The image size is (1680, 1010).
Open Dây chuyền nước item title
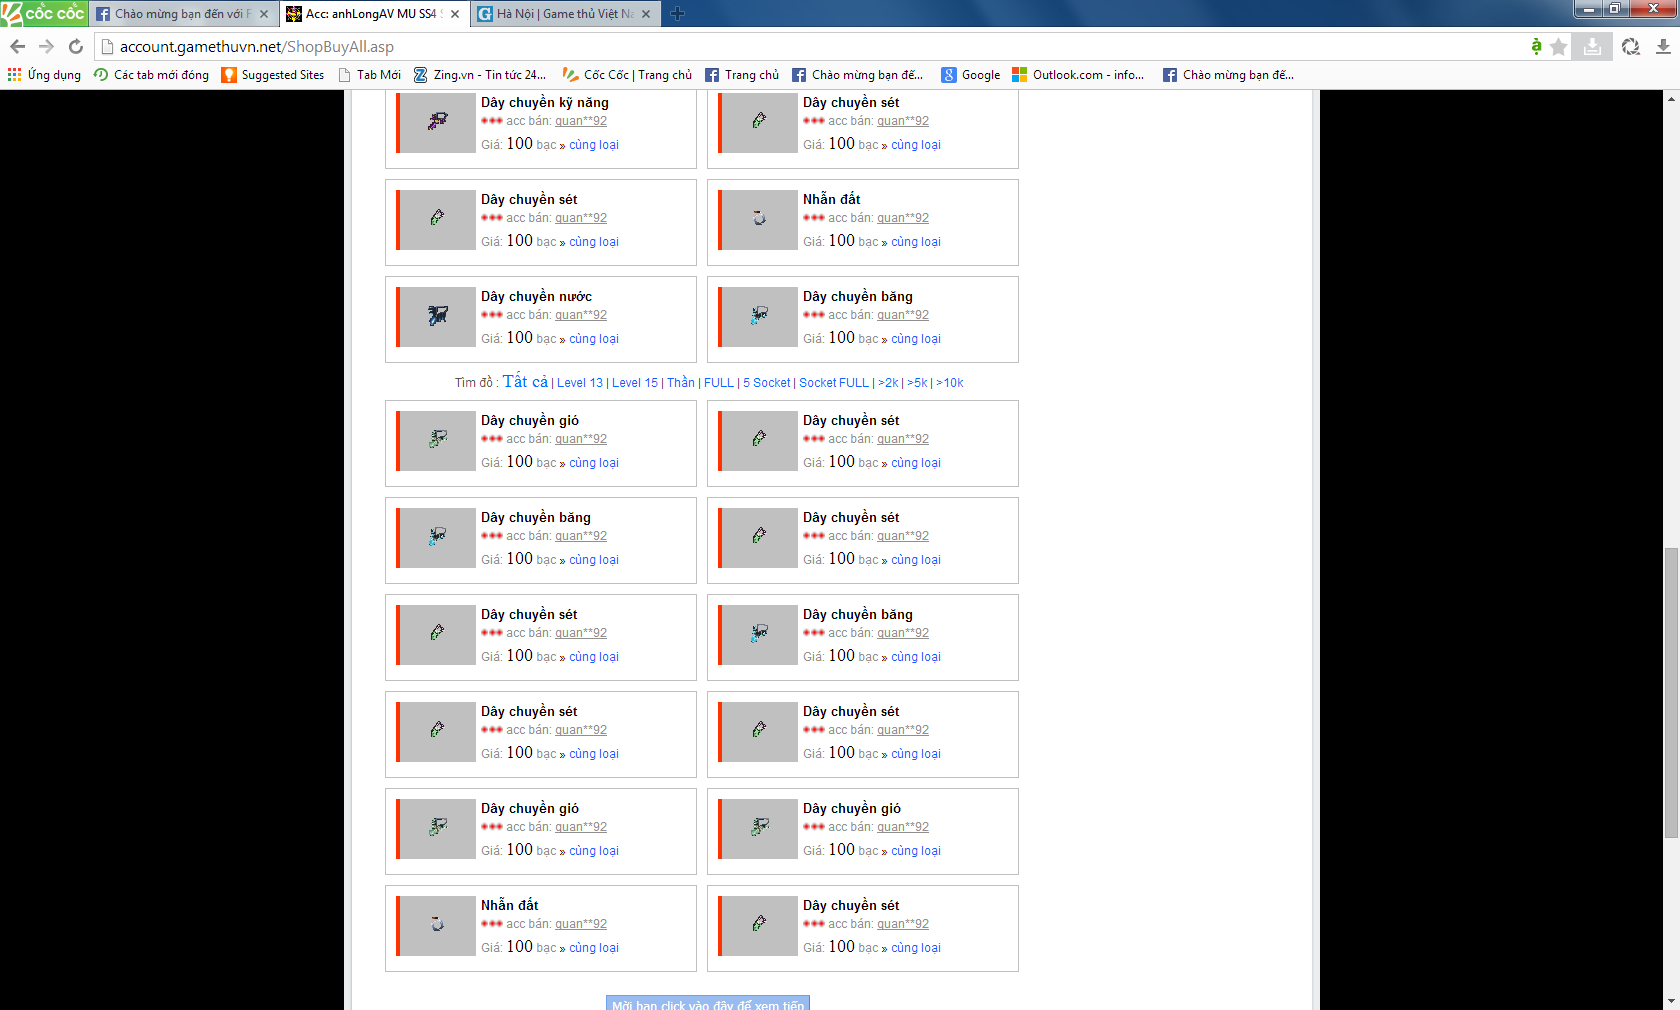(536, 296)
